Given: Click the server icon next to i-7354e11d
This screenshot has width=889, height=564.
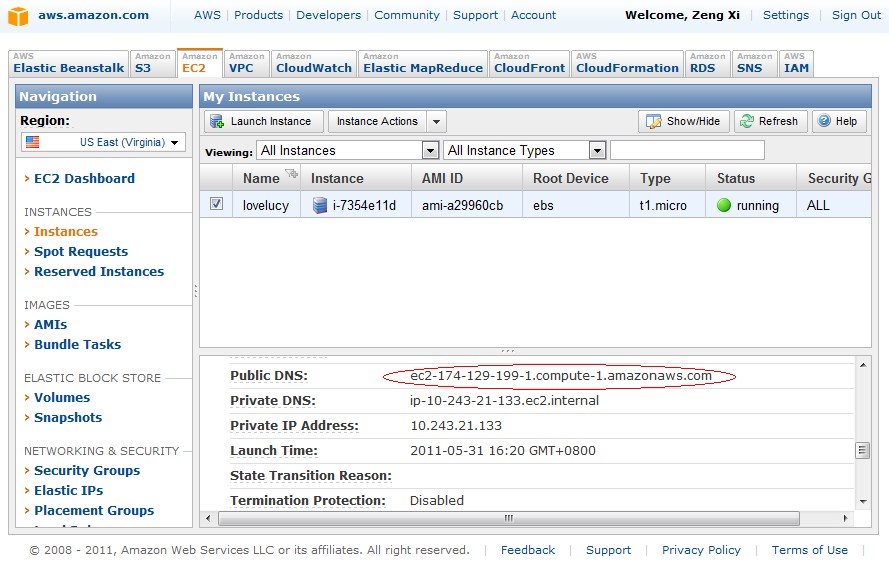Looking at the screenshot, I should pos(320,205).
